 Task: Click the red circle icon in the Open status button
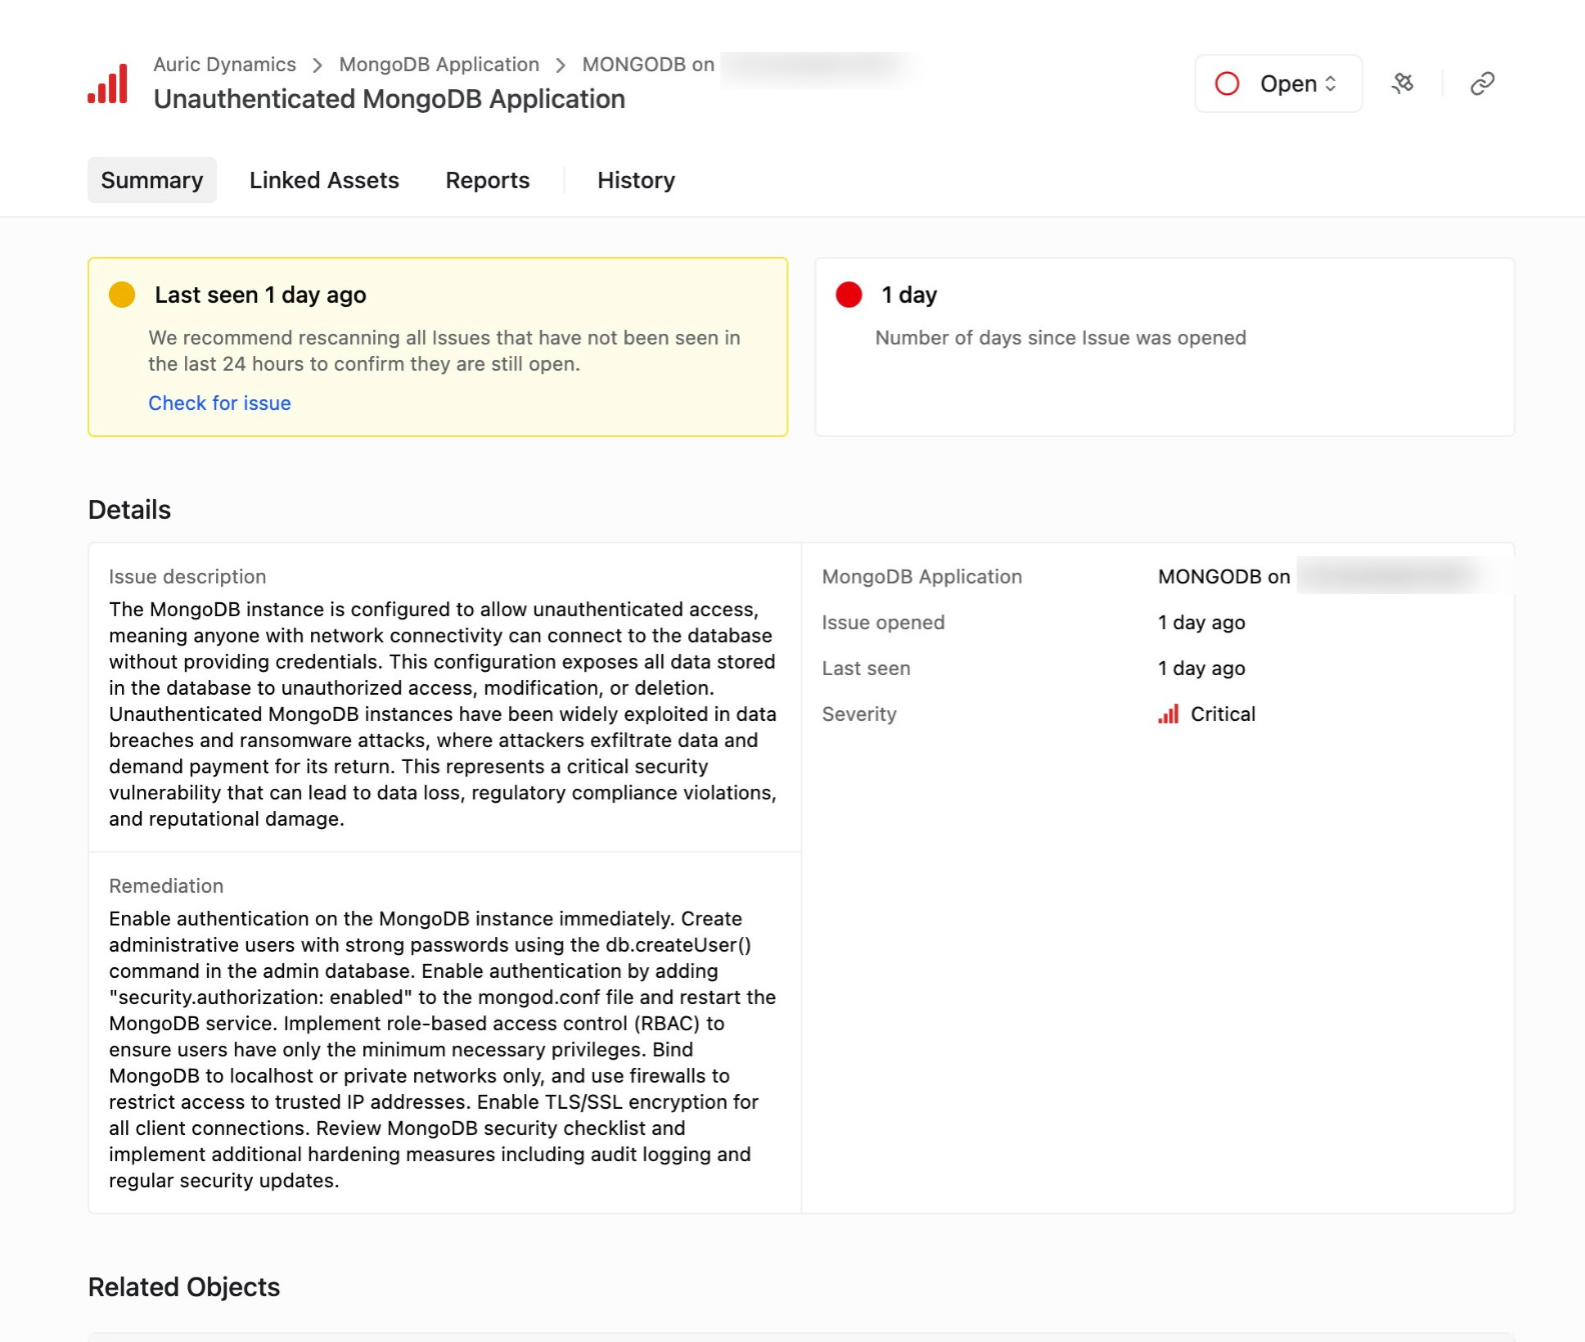click(1227, 84)
